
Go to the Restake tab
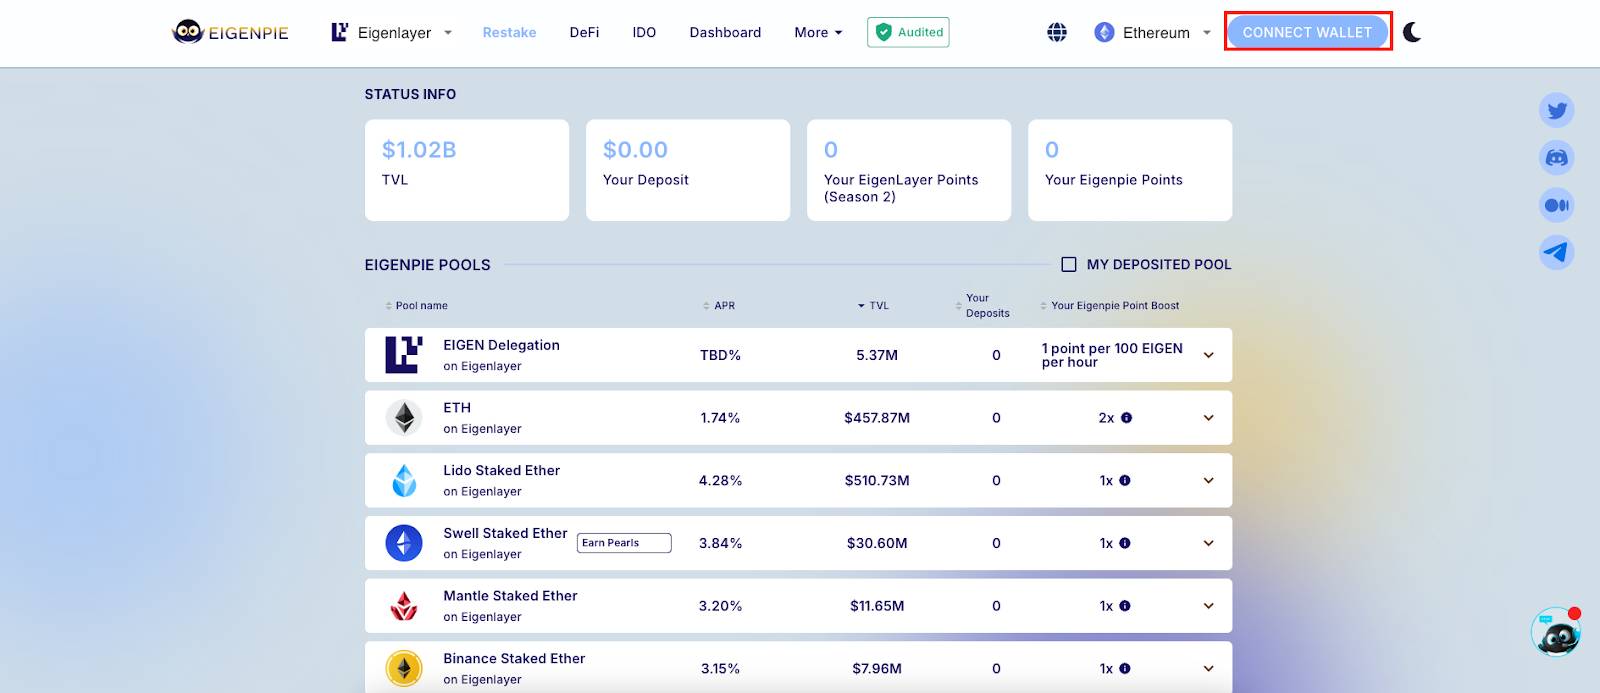tap(509, 32)
